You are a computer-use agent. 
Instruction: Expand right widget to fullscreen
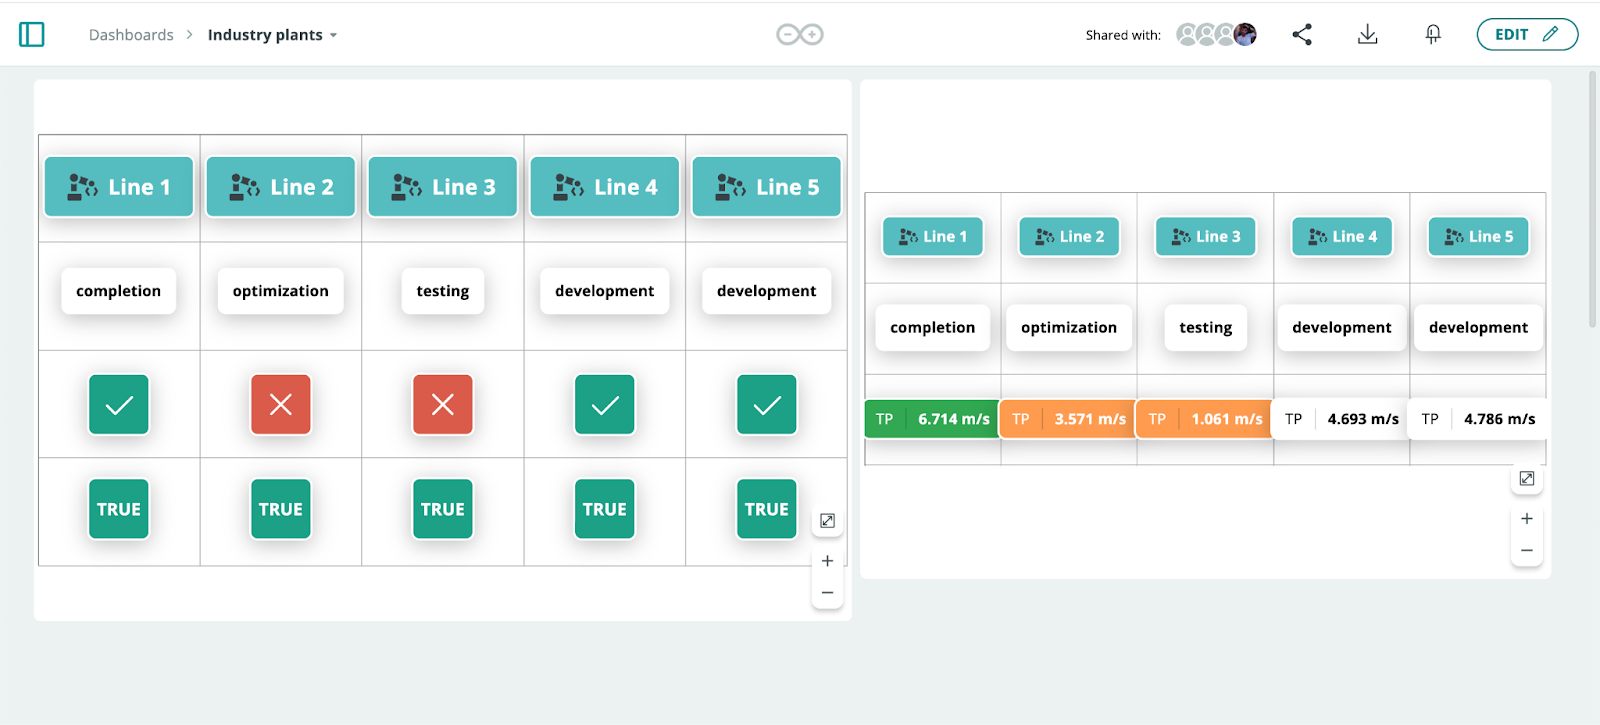click(x=1527, y=479)
